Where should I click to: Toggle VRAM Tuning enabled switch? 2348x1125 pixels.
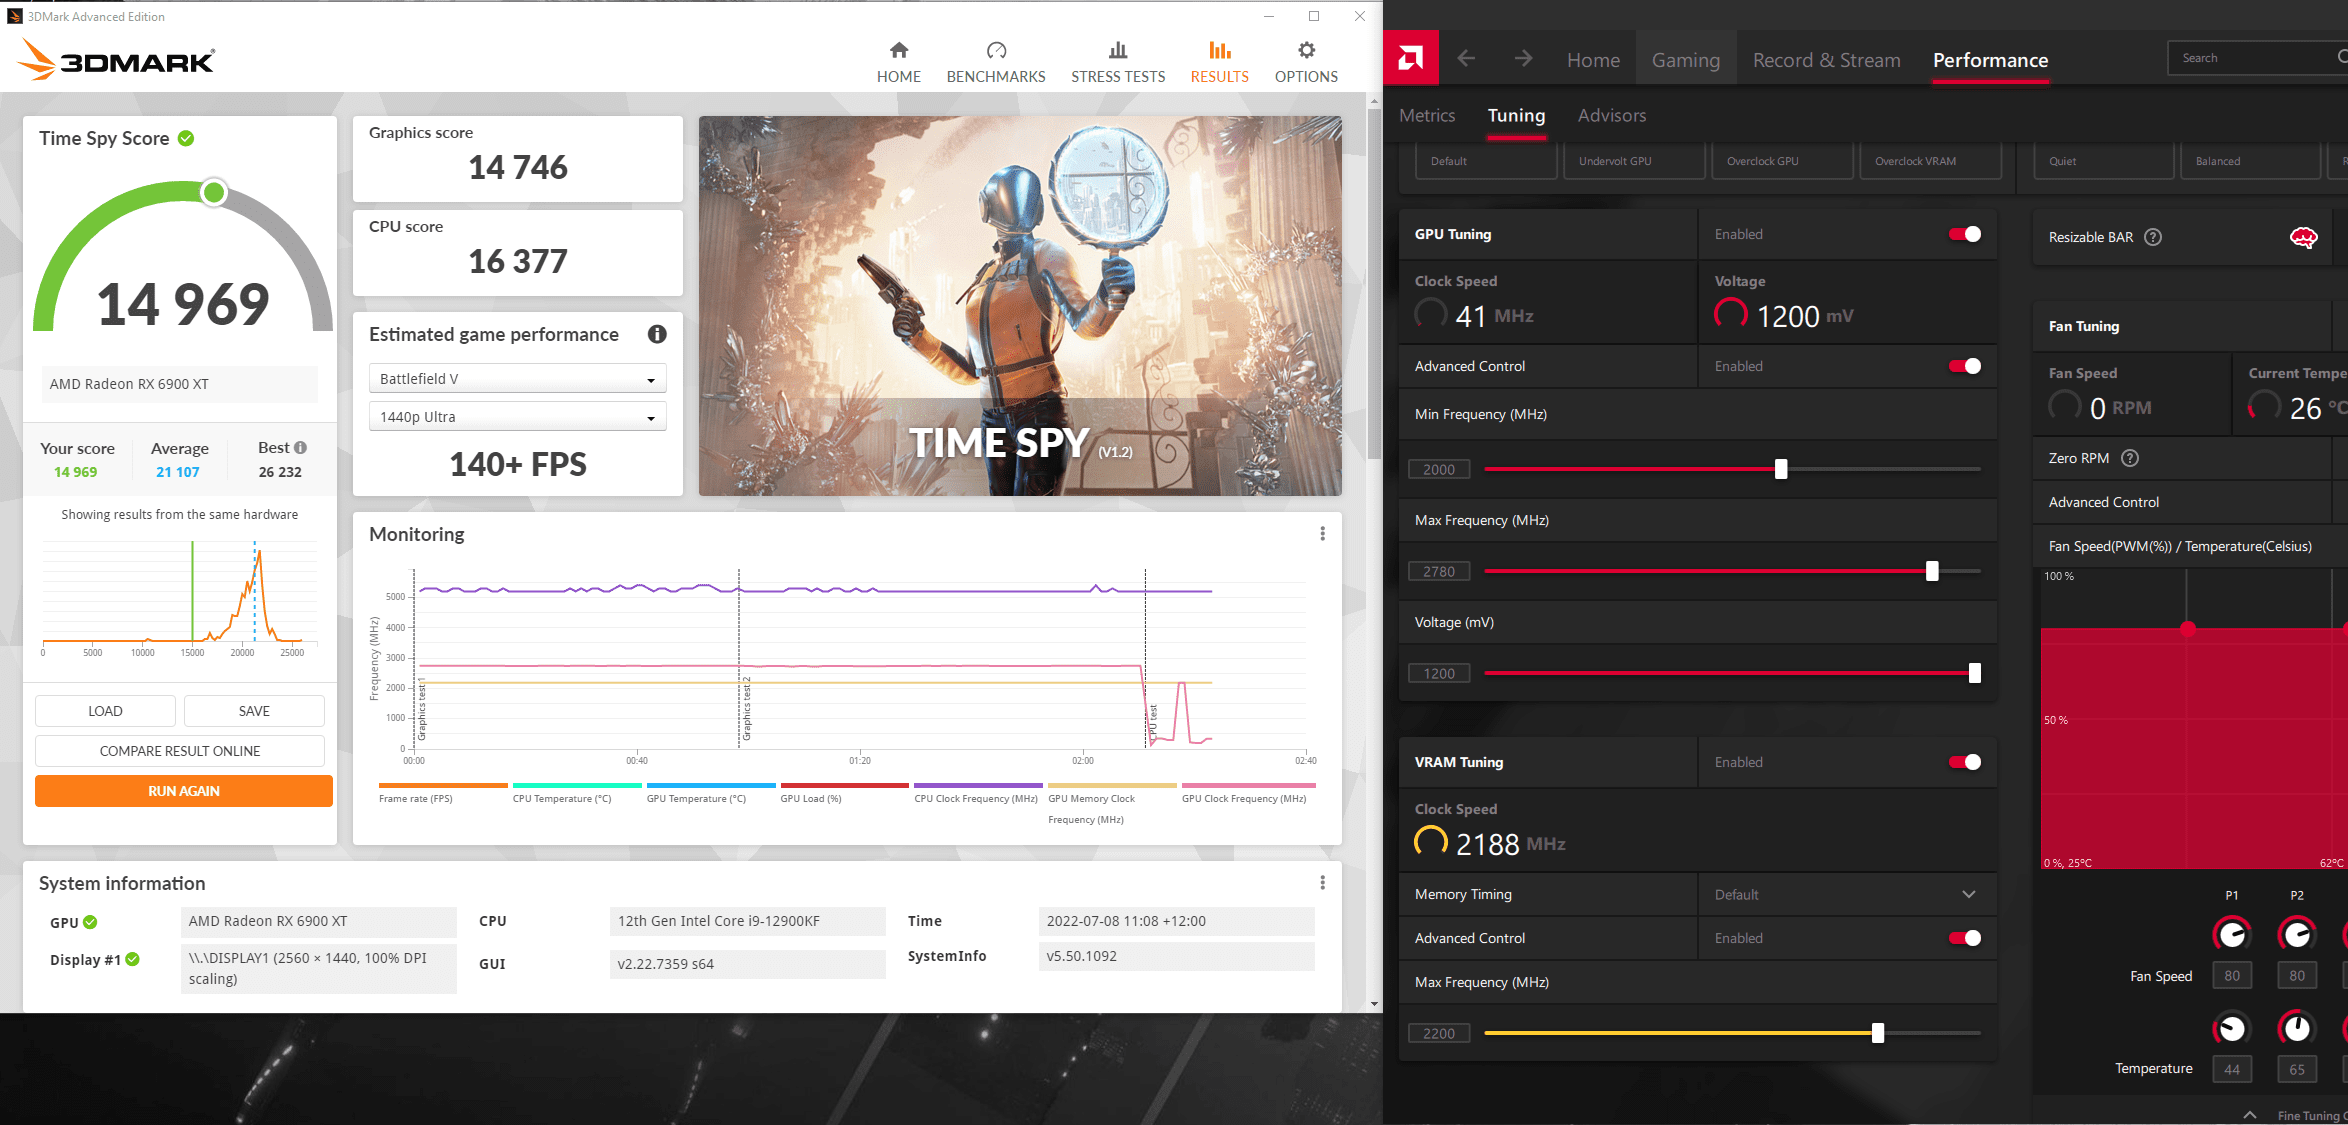tap(1965, 762)
